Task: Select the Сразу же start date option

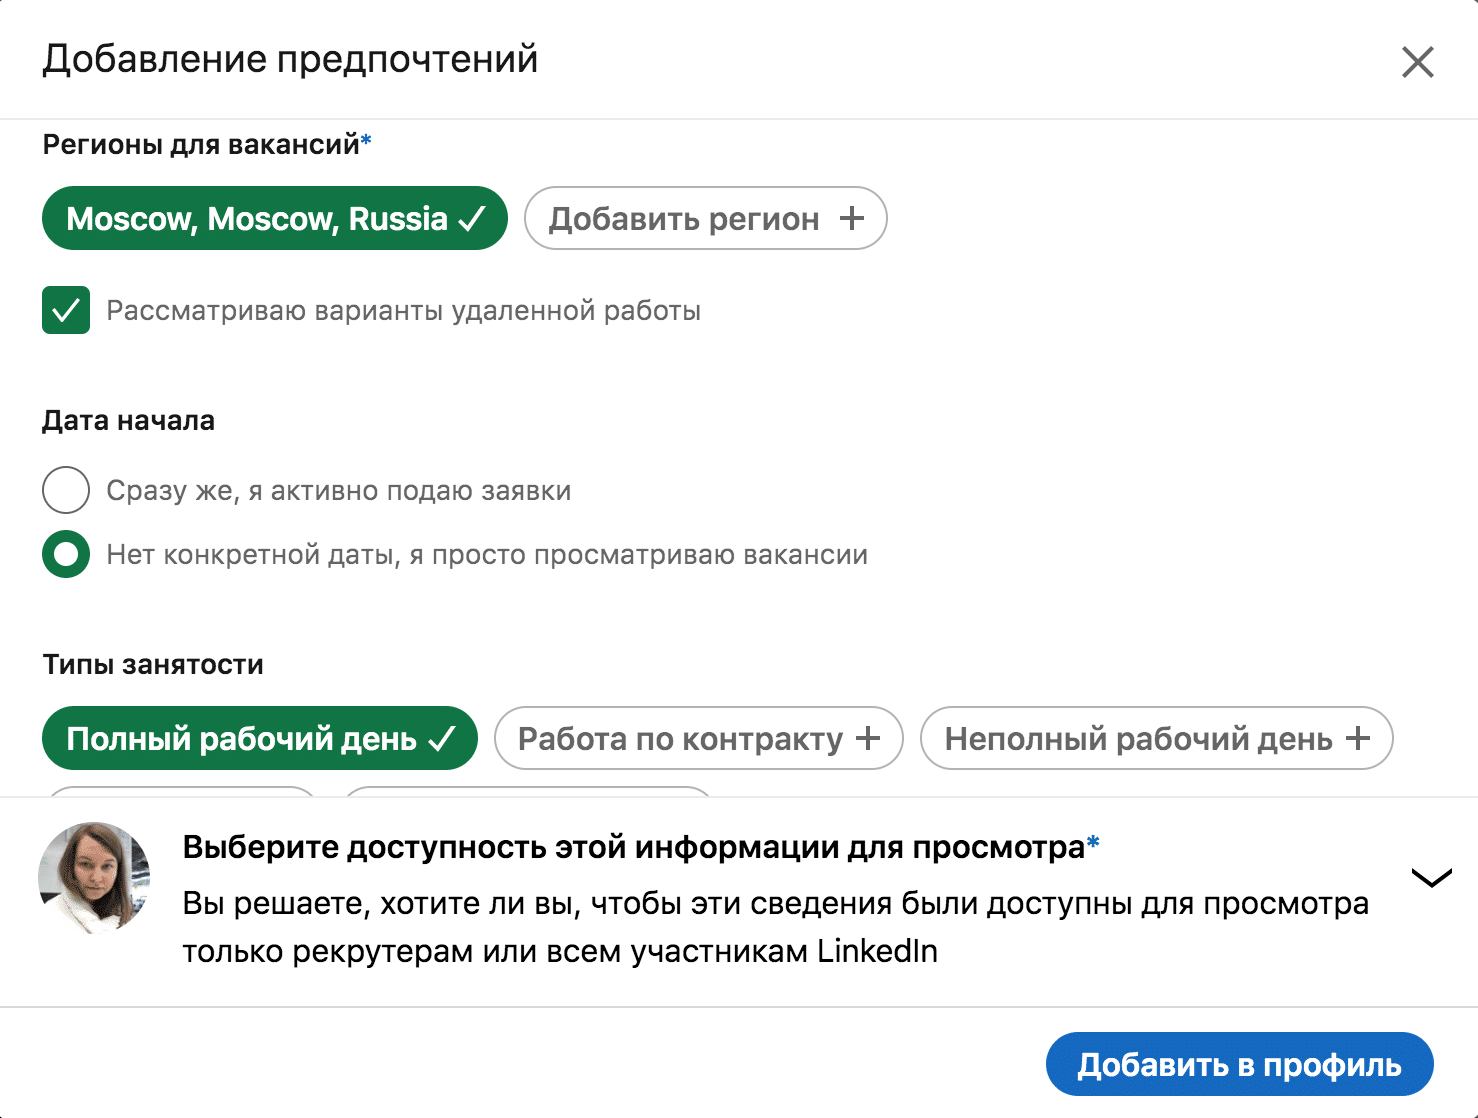Action: click(66, 491)
